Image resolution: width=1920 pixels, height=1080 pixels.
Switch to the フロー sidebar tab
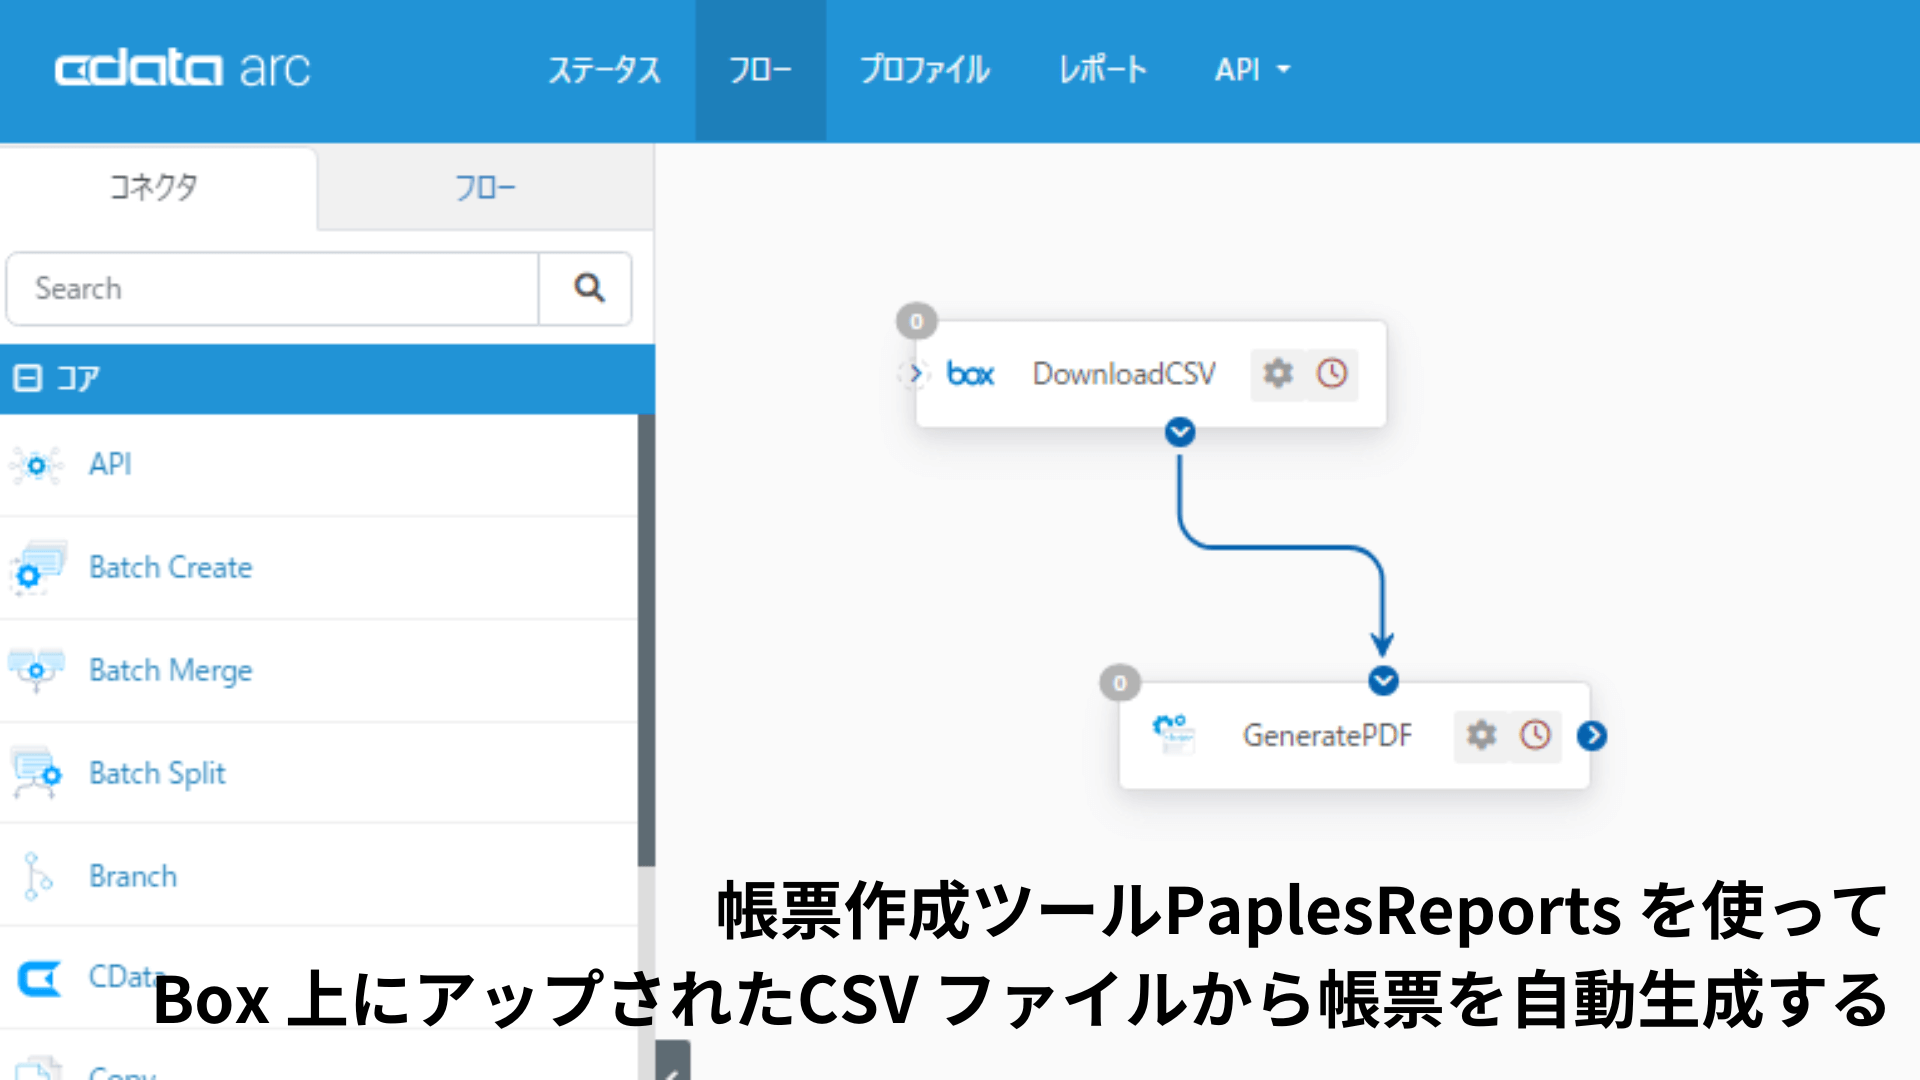pos(485,187)
